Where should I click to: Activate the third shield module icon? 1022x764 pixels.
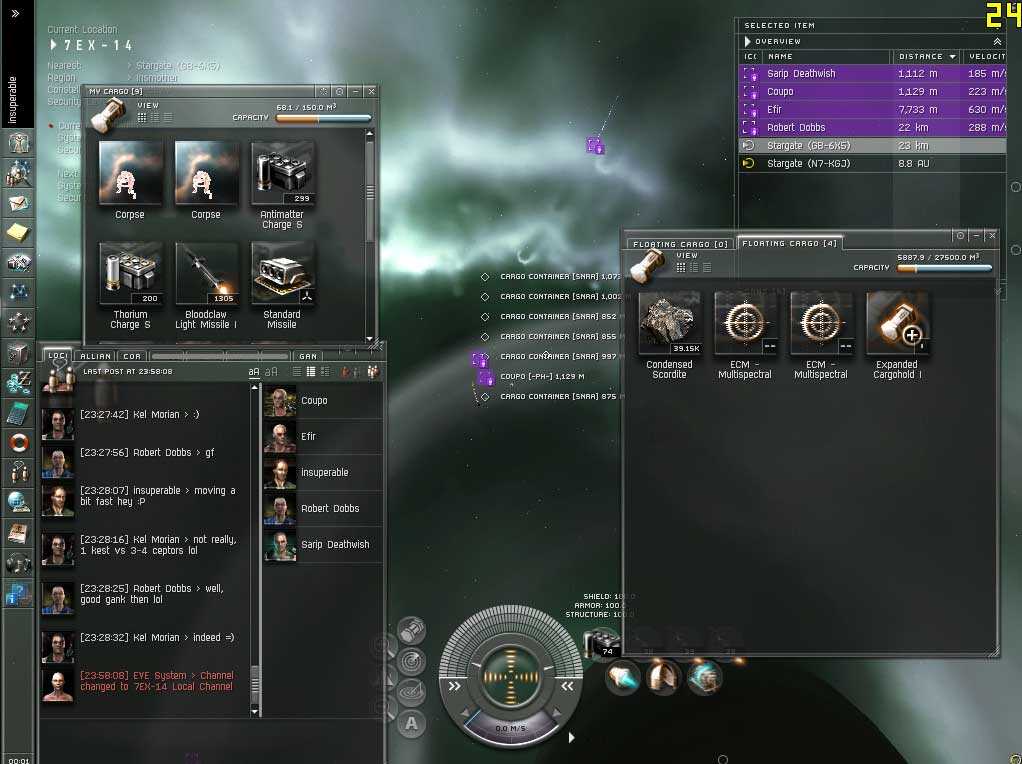coord(704,678)
